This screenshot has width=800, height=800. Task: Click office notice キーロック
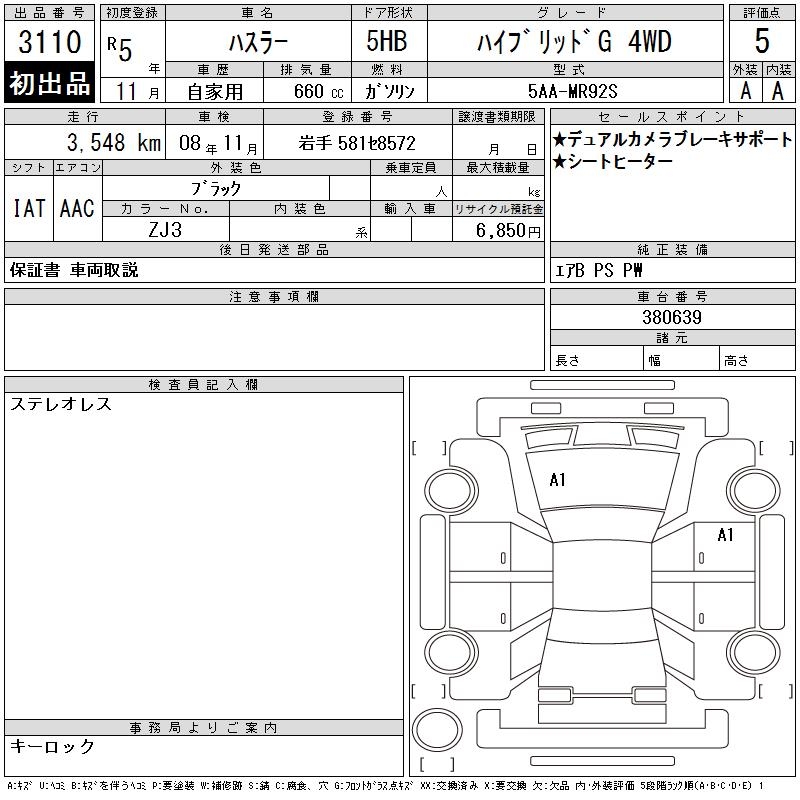click(52, 746)
